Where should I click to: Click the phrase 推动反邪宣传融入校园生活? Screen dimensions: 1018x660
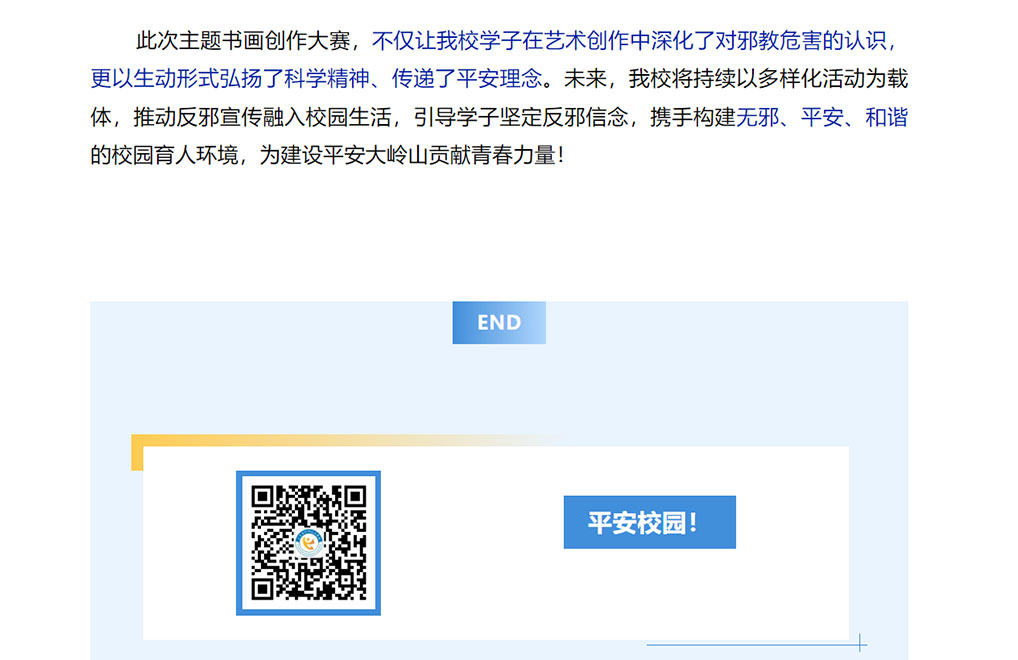coord(262,117)
